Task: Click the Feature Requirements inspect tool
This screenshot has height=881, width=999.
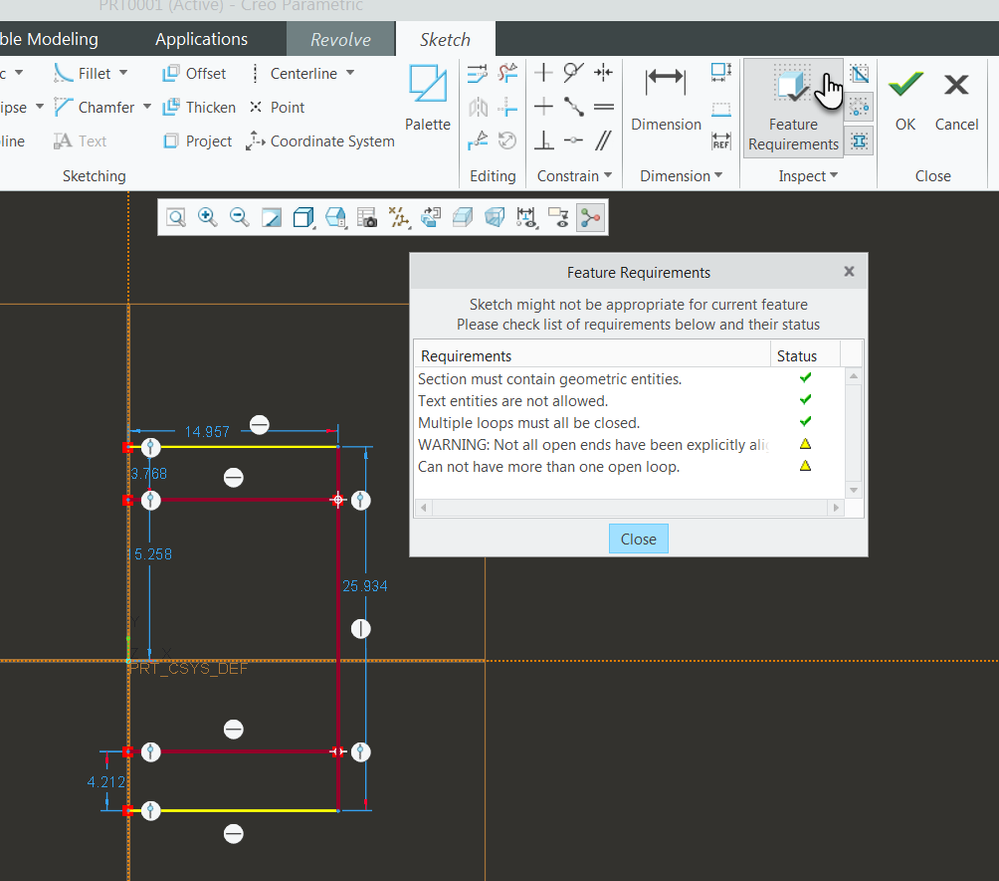Action: [793, 108]
